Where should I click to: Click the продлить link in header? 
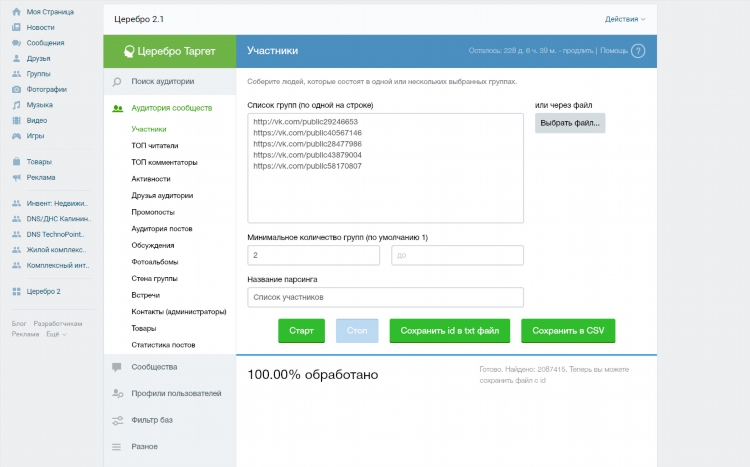click(578, 51)
